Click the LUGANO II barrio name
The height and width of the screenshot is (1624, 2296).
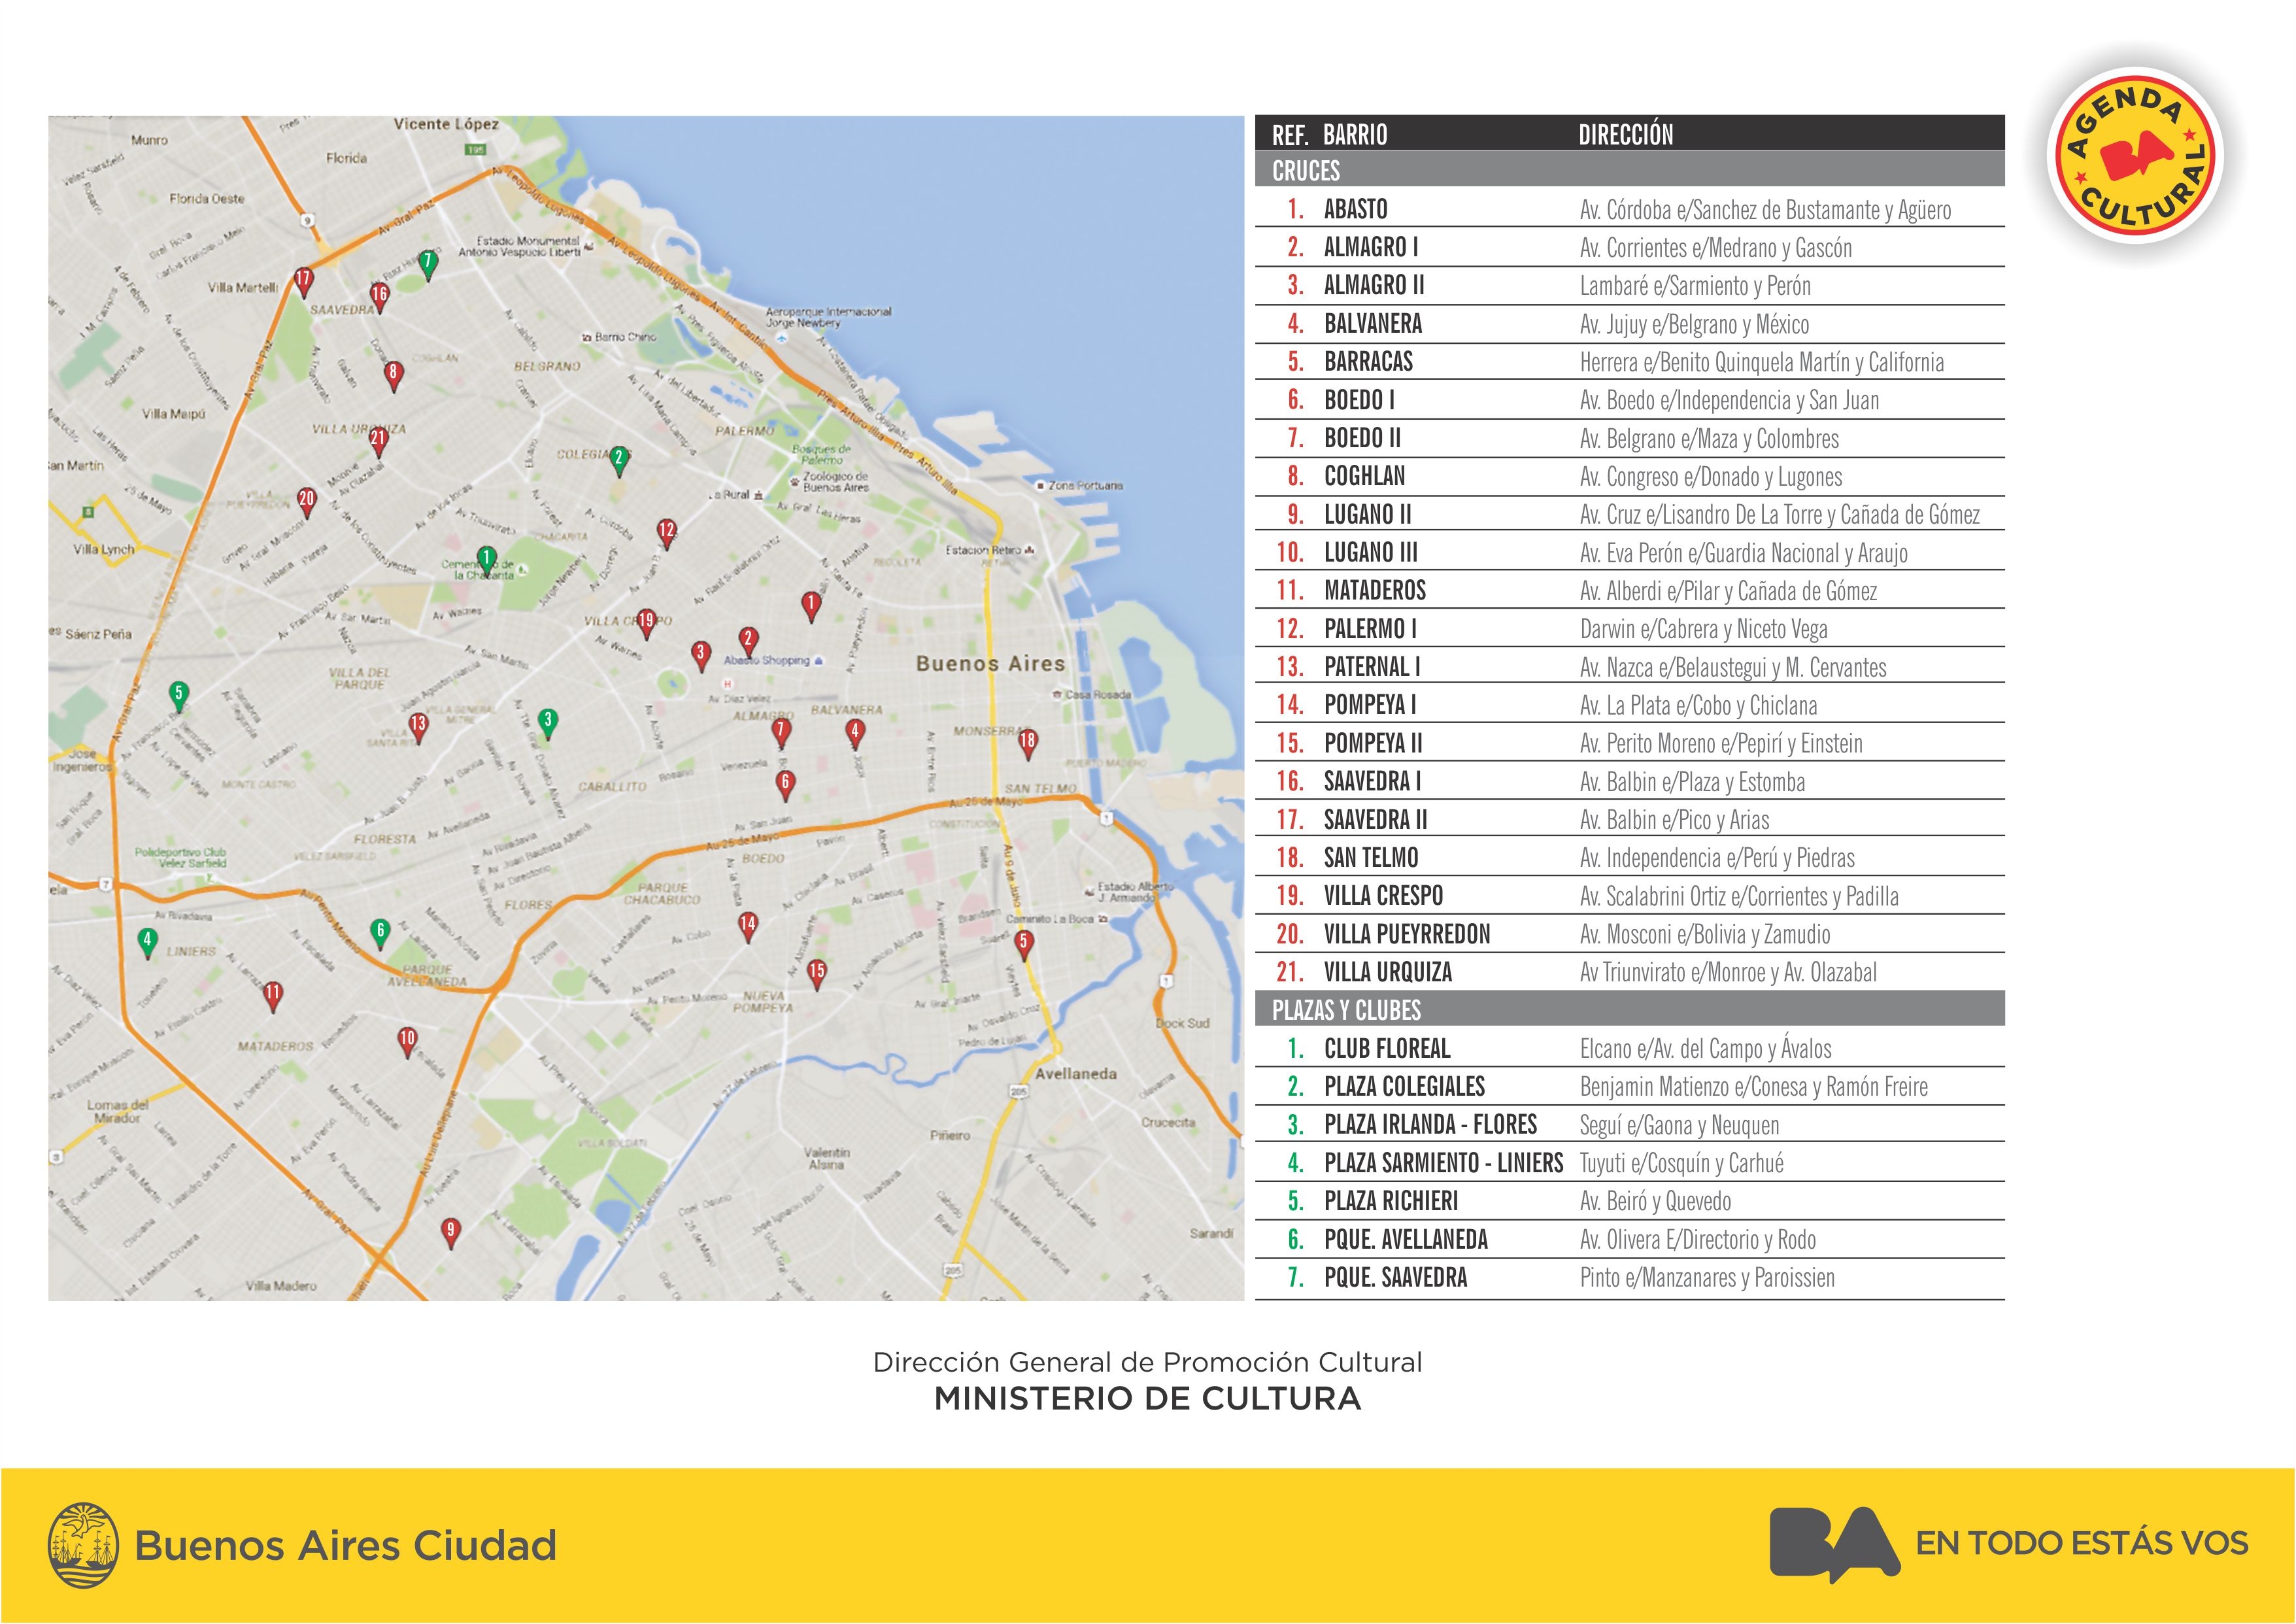click(x=1367, y=514)
